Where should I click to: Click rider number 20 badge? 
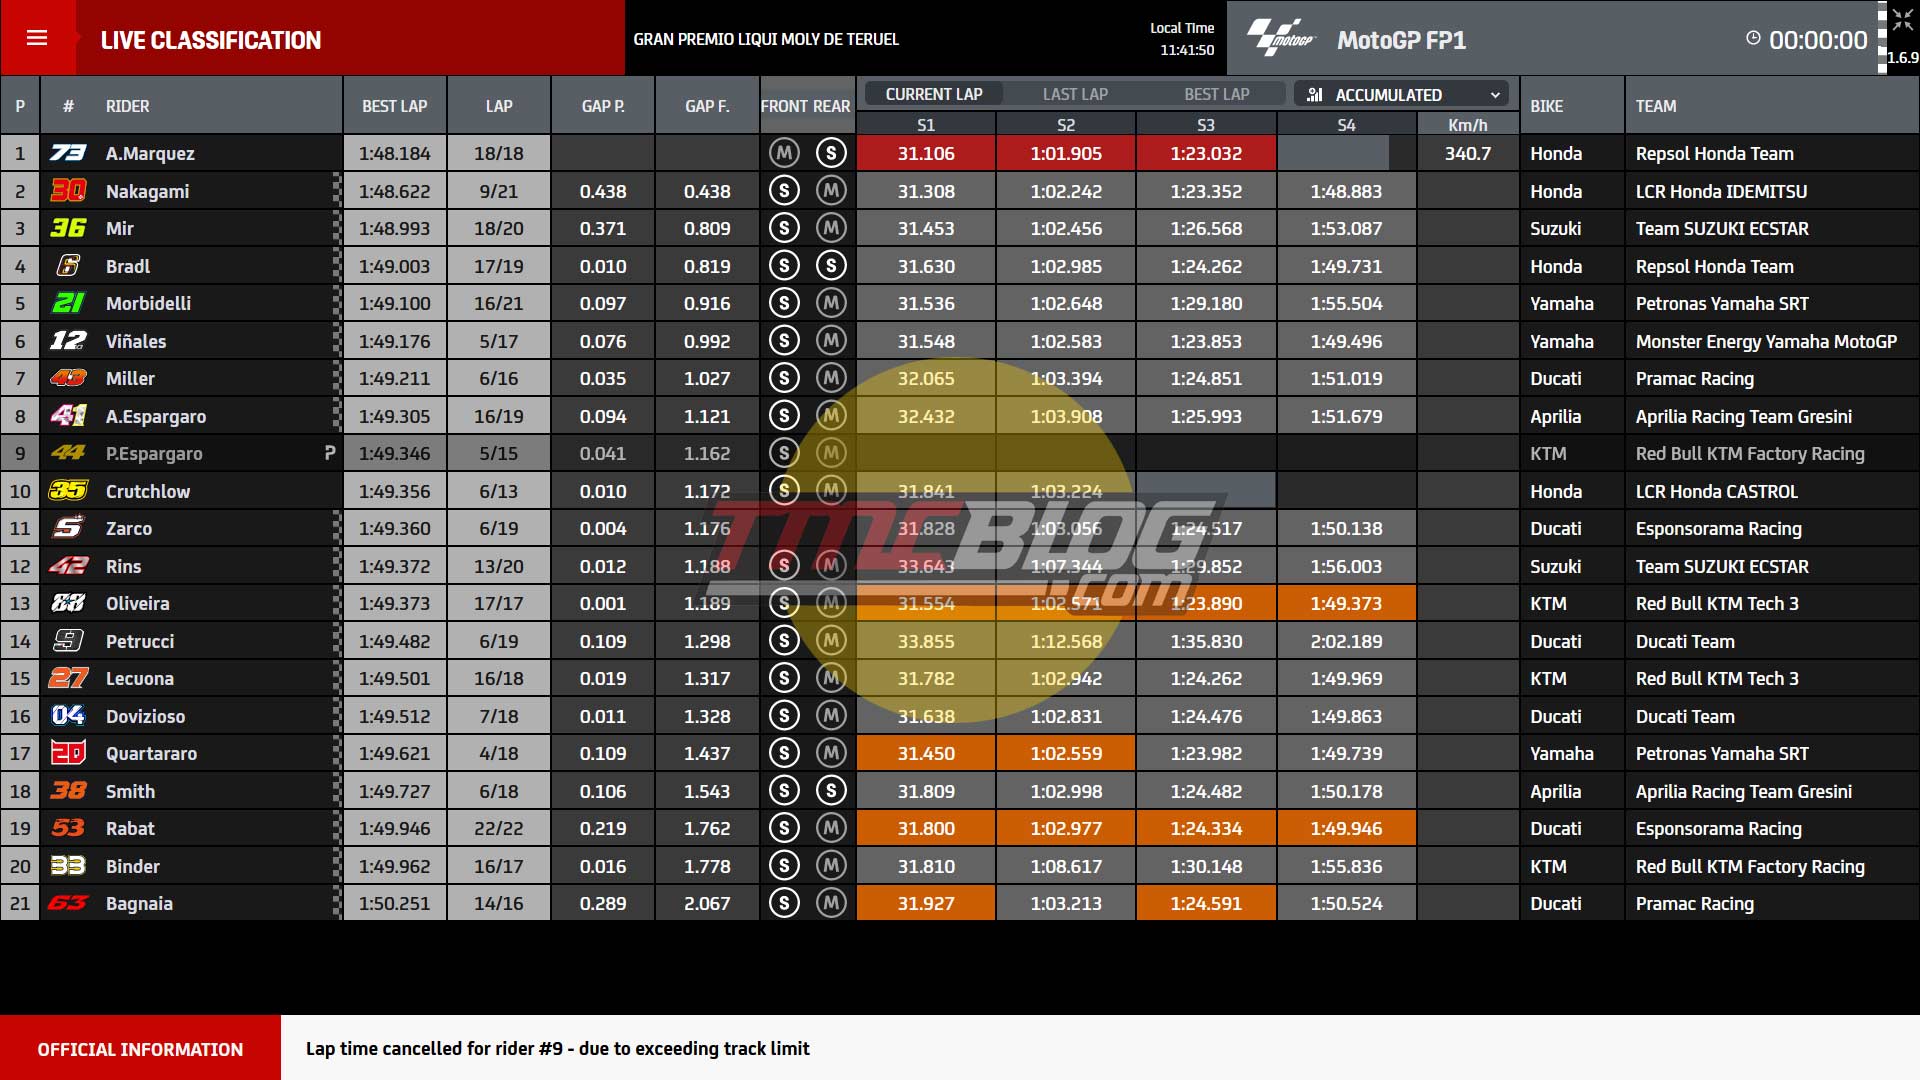click(68, 753)
